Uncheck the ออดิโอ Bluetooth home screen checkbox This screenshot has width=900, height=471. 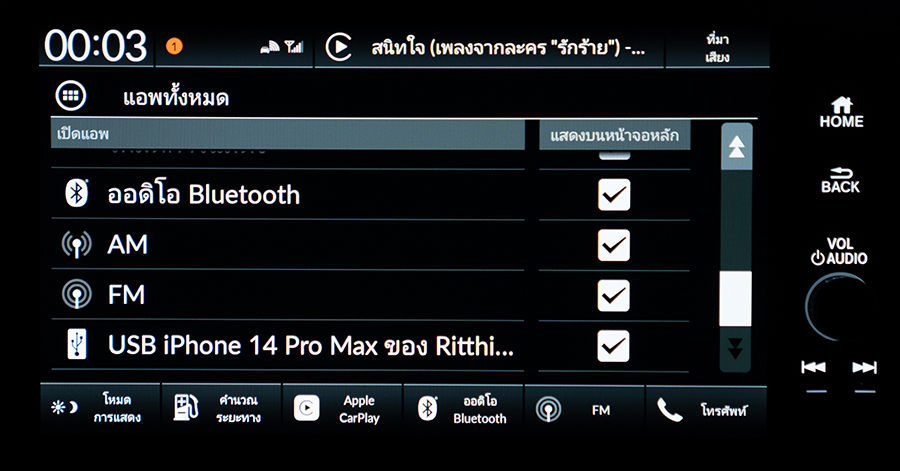613,194
